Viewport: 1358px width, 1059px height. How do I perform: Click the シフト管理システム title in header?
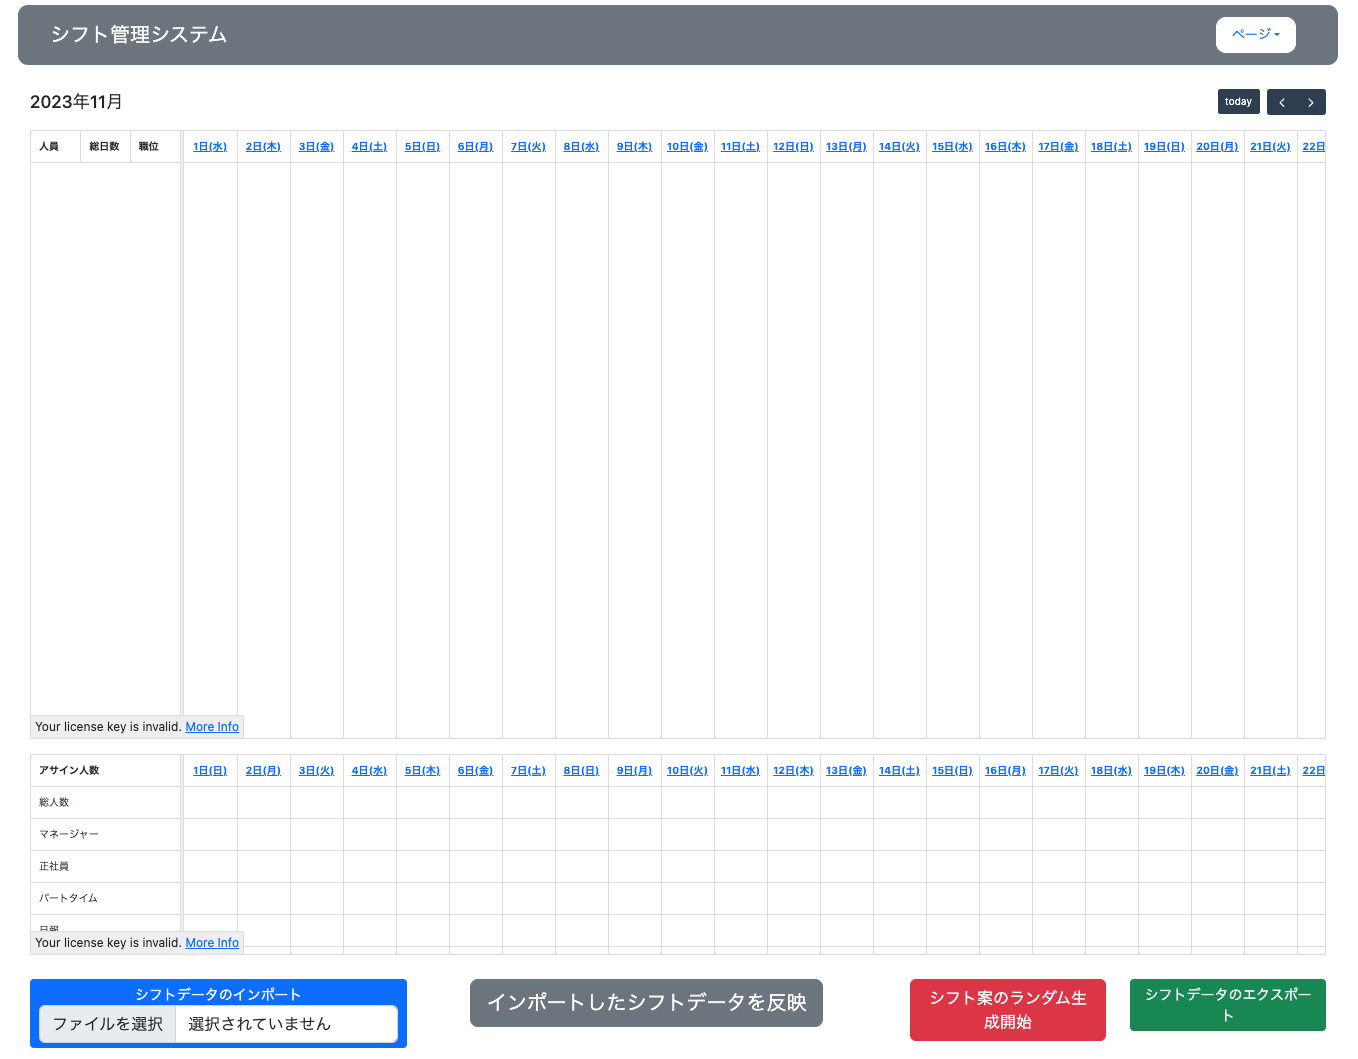[x=139, y=35]
